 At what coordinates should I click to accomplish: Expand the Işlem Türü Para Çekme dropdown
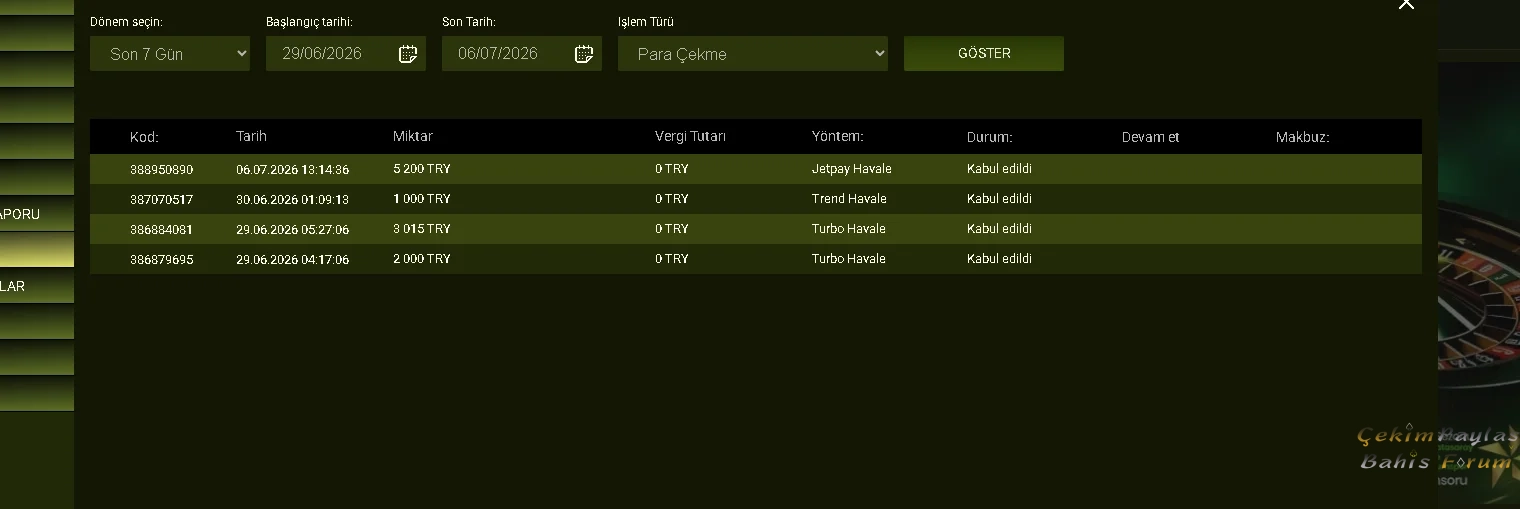coord(753,54)
